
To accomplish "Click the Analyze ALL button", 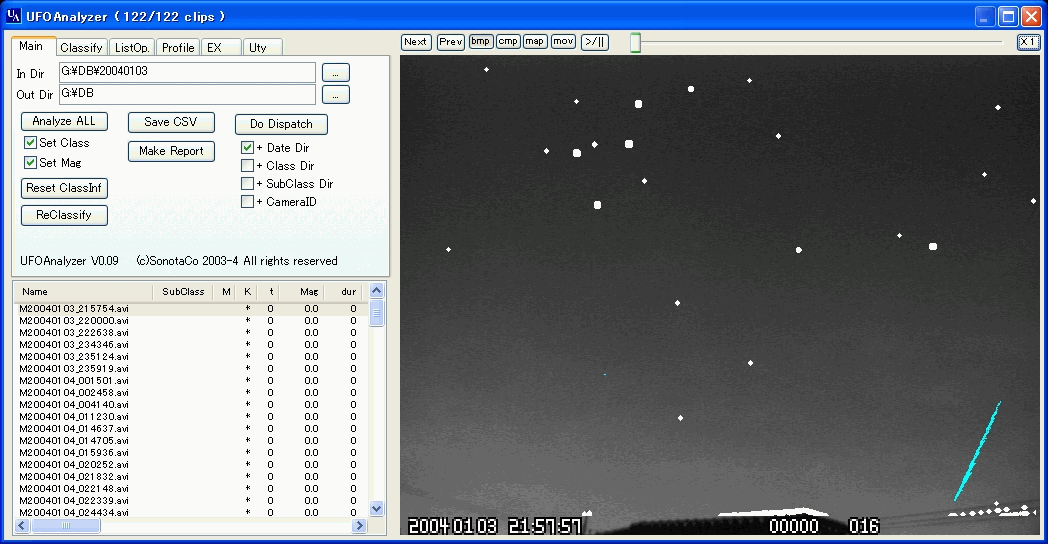I will 64,122.
